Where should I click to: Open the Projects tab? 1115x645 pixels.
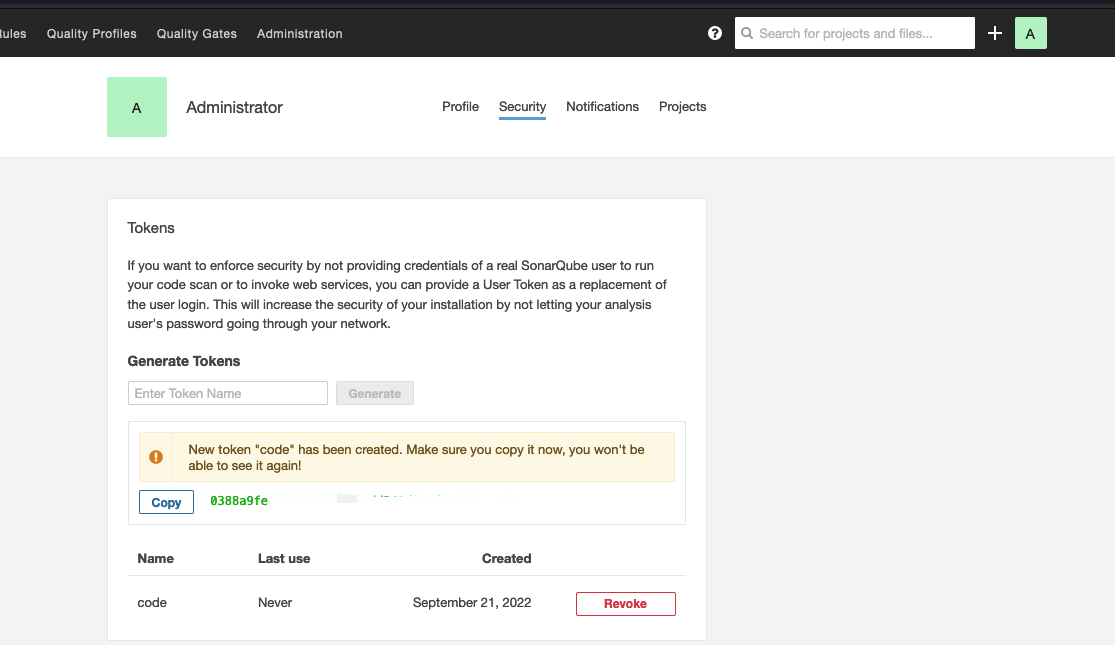682,106
